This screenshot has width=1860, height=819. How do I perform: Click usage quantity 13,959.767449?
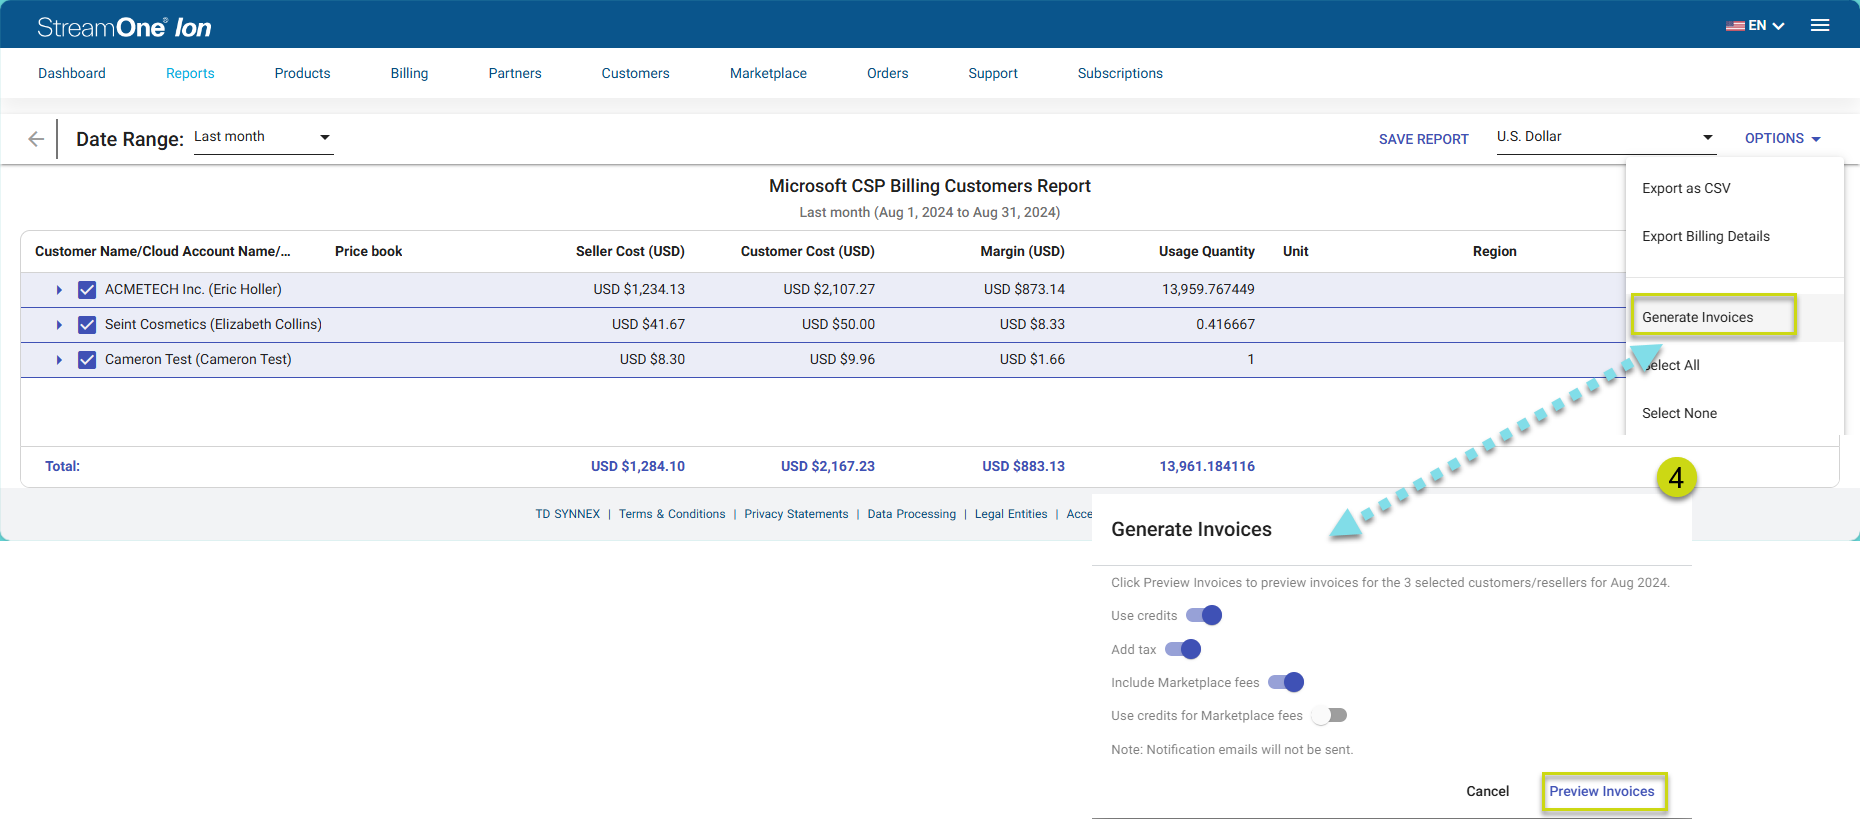coord(1208,289)
